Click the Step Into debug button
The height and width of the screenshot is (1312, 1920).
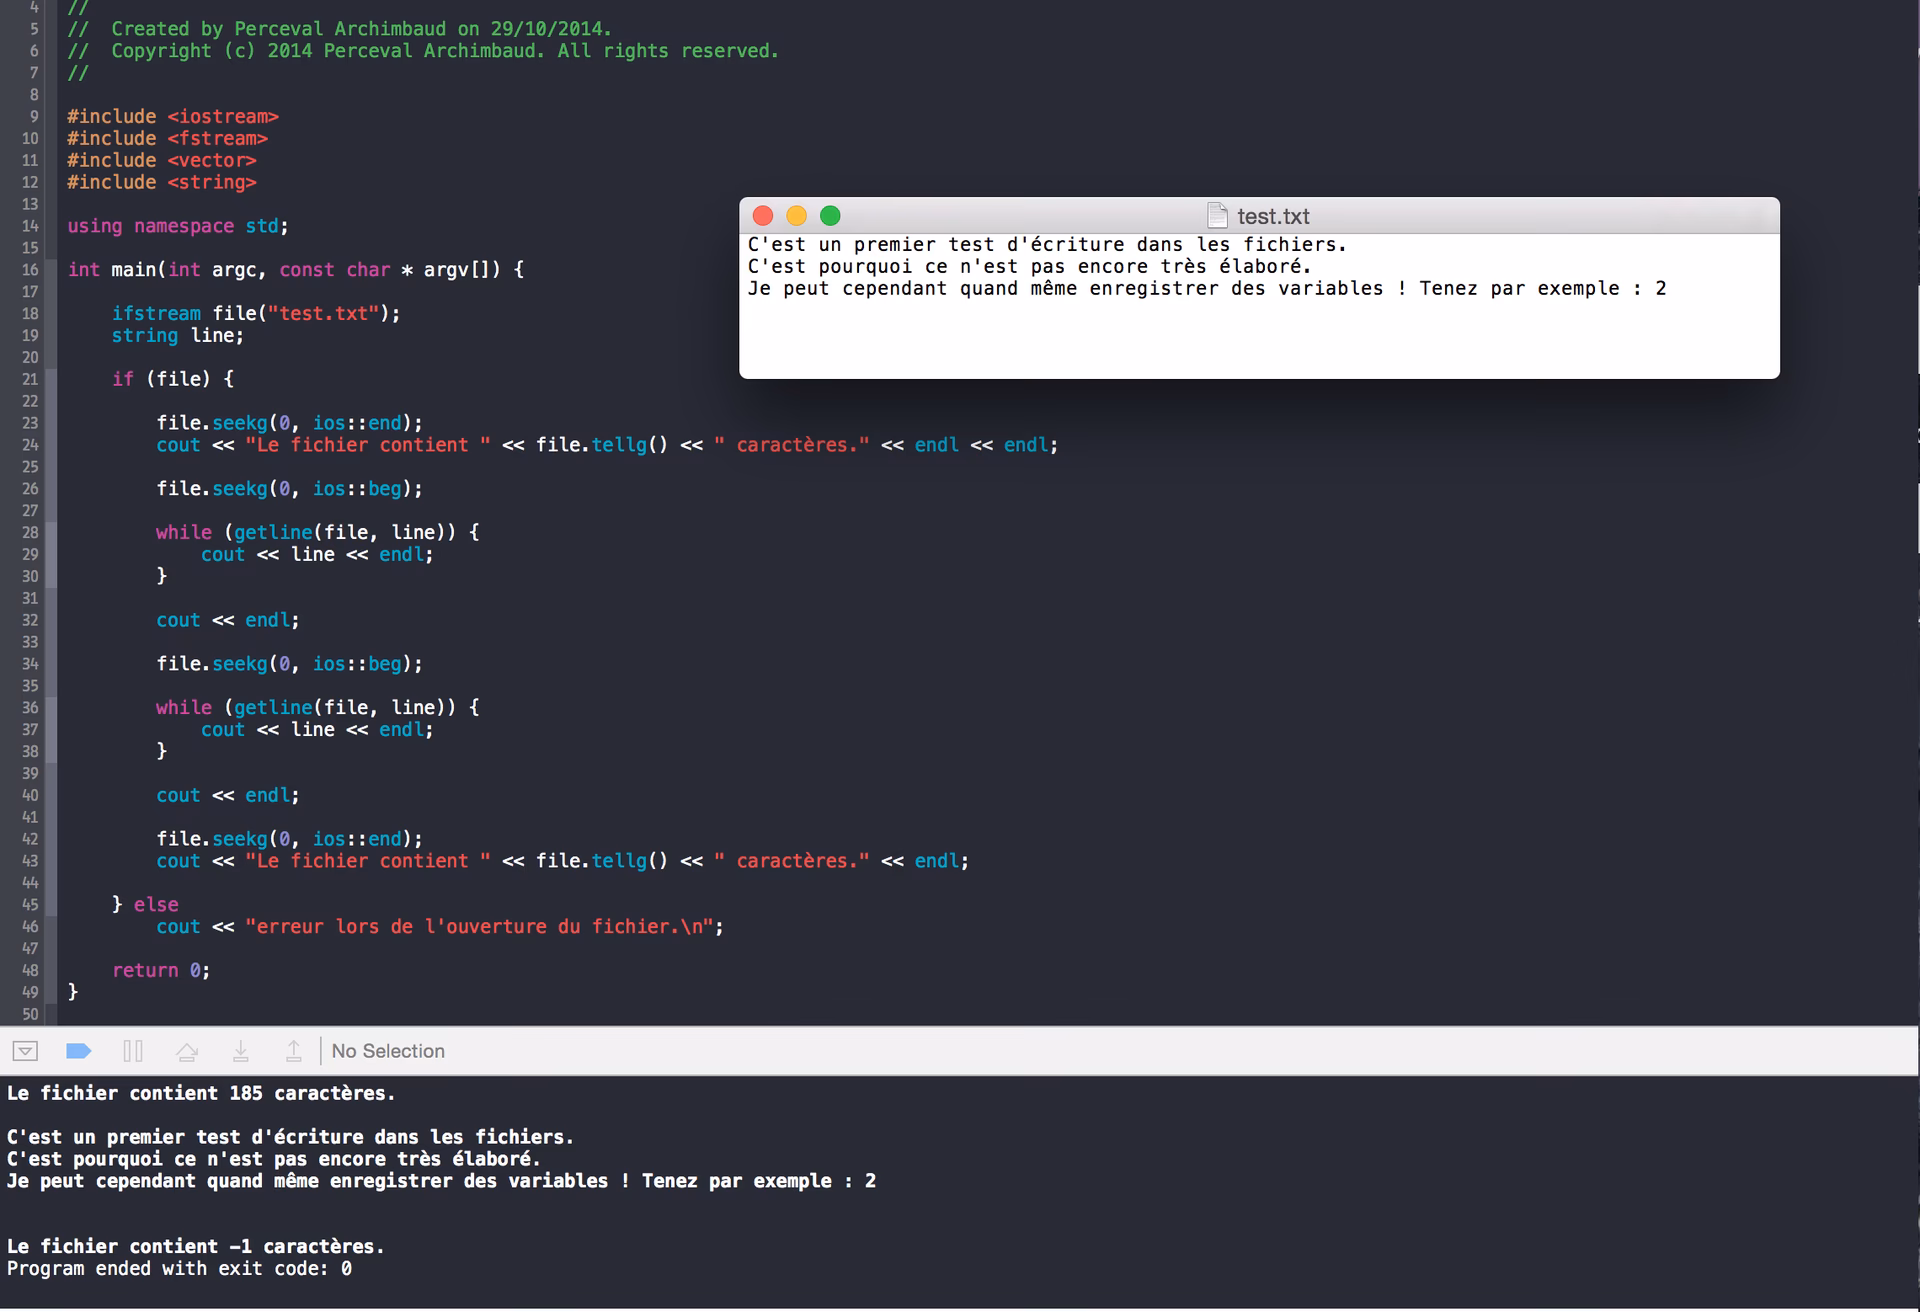[x=240, y=1051]
